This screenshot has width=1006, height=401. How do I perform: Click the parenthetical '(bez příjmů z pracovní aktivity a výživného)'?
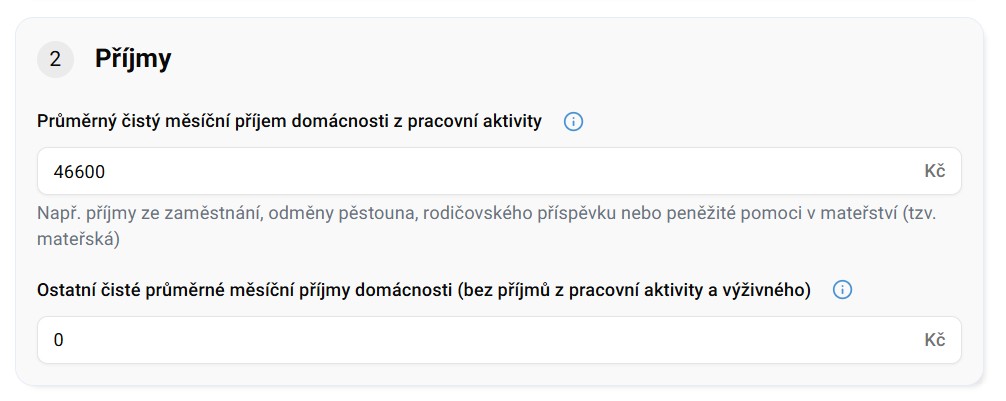tap(631, 290)
